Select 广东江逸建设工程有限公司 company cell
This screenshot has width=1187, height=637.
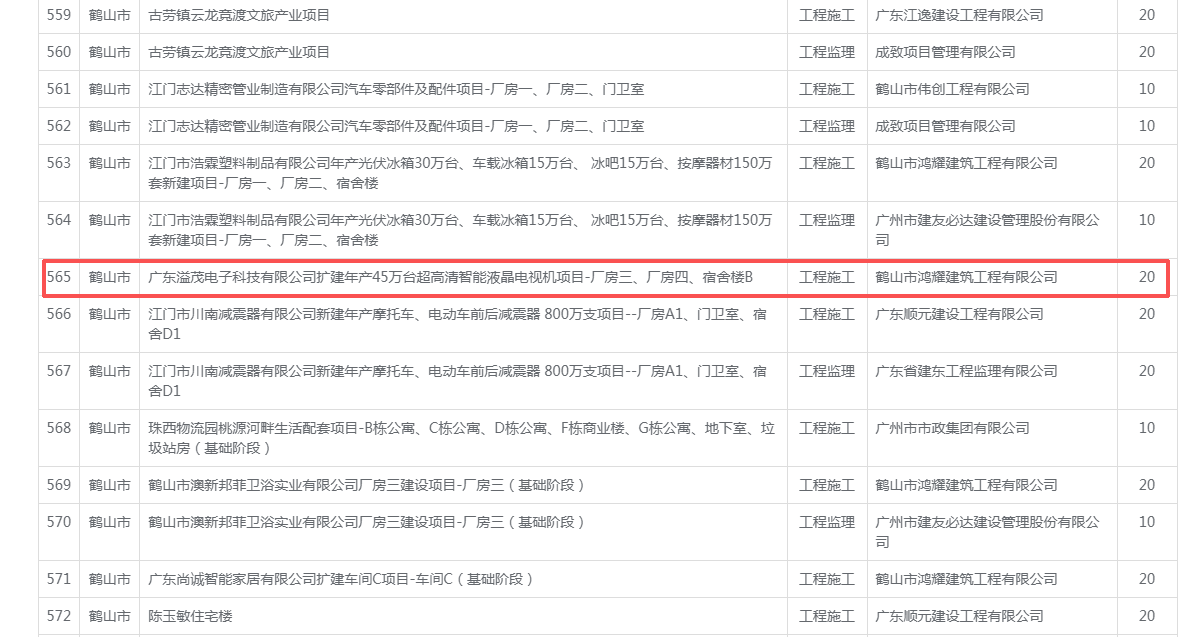pyautogui.click(x=959, y=15)
